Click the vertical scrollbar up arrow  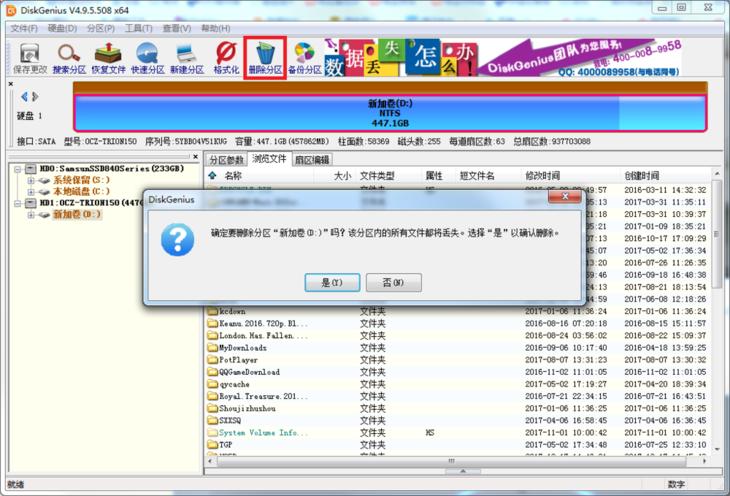(x=717, y=173)
